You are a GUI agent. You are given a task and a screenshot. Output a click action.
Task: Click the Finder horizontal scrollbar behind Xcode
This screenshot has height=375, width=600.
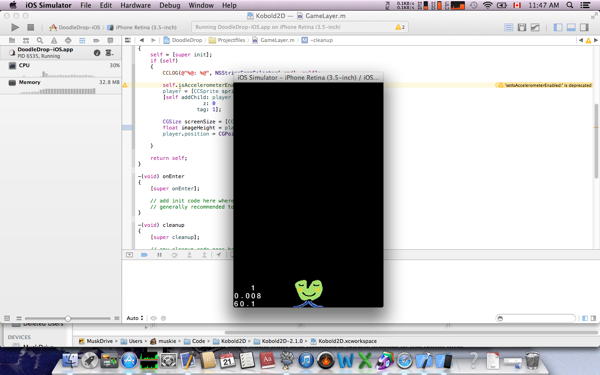pyautogui.click(x=411, y=332)
